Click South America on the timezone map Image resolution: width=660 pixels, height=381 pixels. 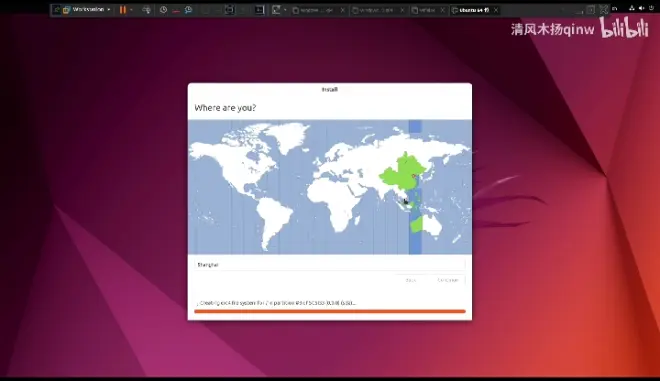tap(273, 221)
